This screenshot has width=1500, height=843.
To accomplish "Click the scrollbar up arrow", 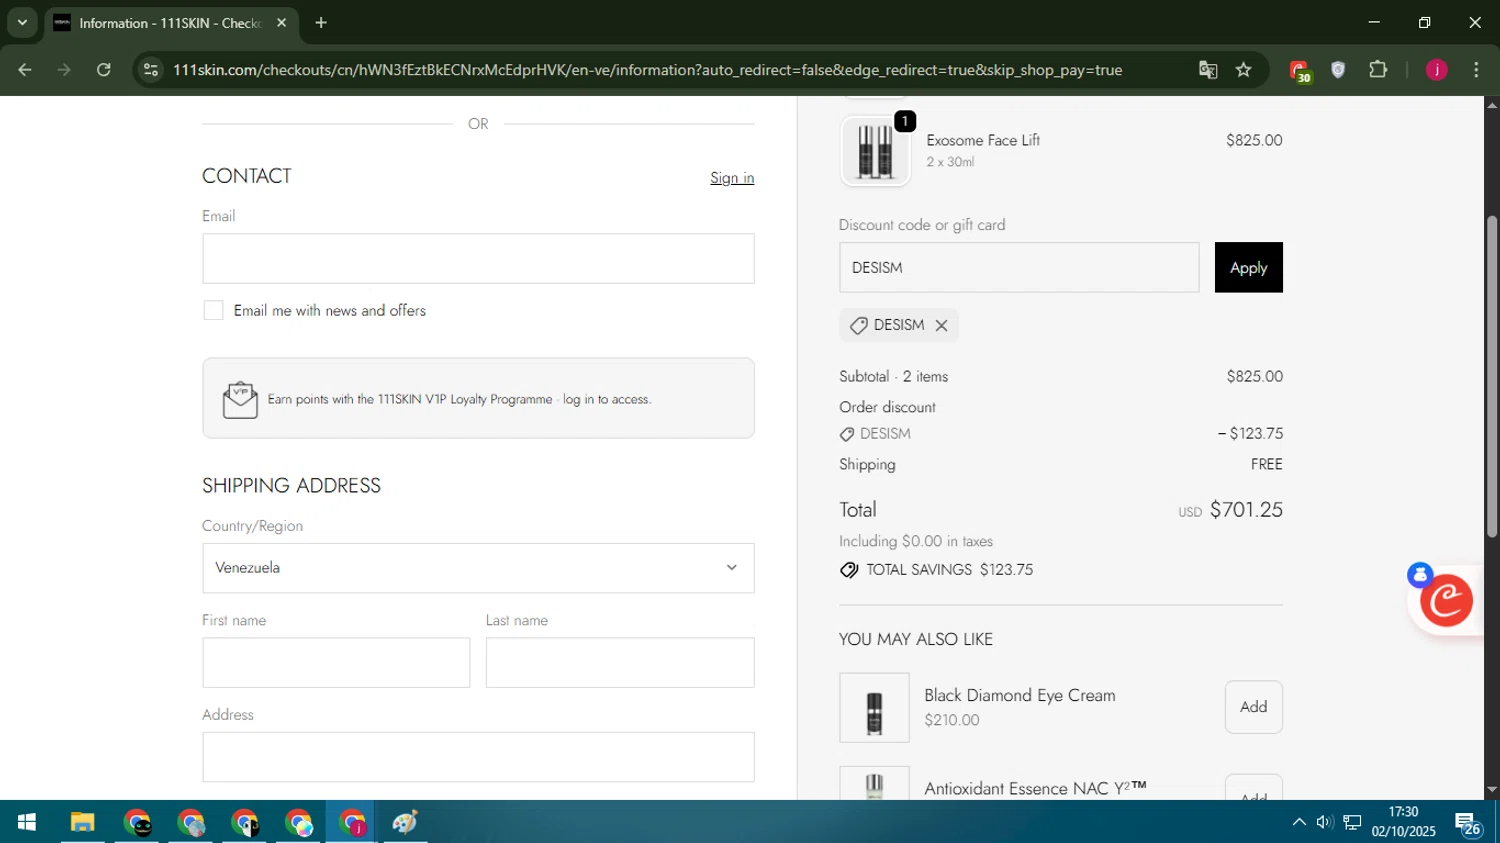I will [x=1492, y=105].
